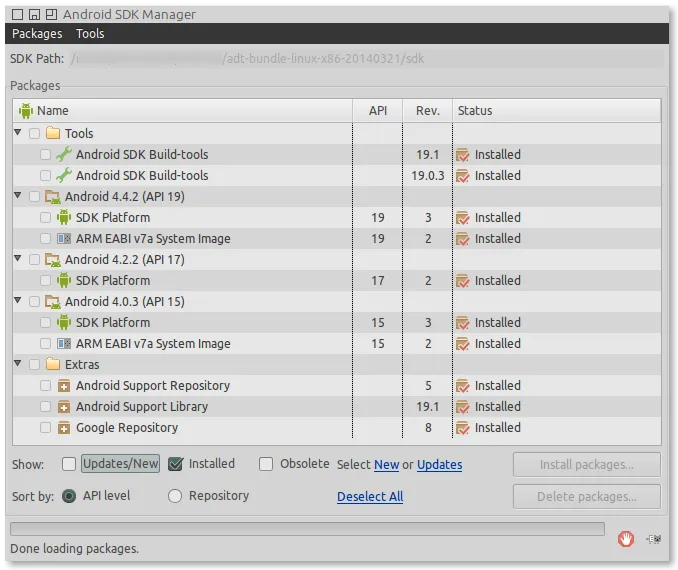Enable the Obsolete show filter checkbox
678x570 pixels.
tap(266, 464)
